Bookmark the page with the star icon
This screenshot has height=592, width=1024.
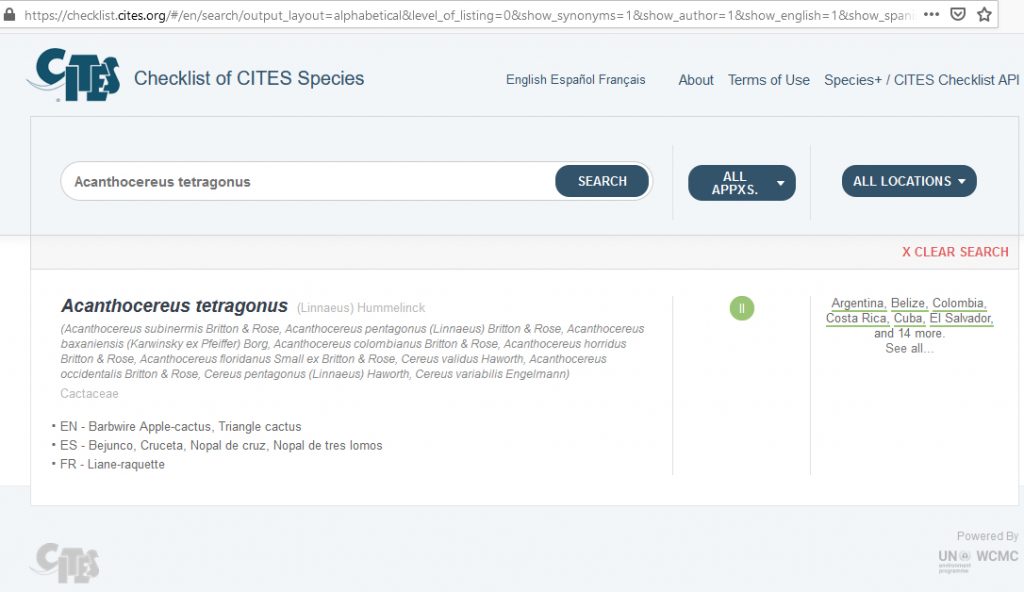[984, 14]
